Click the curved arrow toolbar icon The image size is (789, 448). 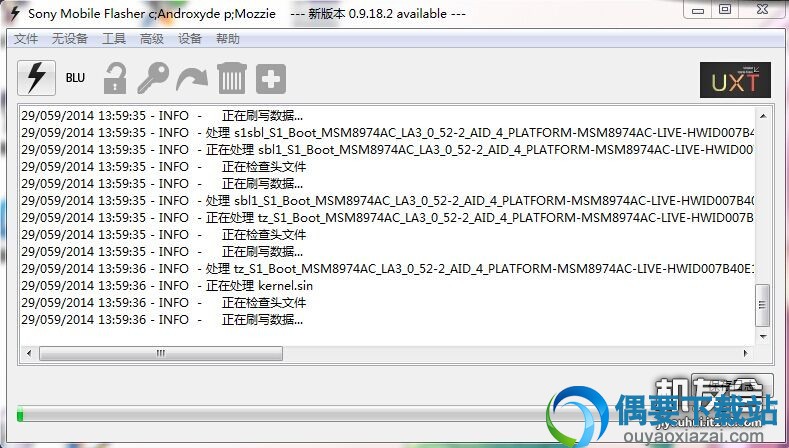click(x=192, y=80)
